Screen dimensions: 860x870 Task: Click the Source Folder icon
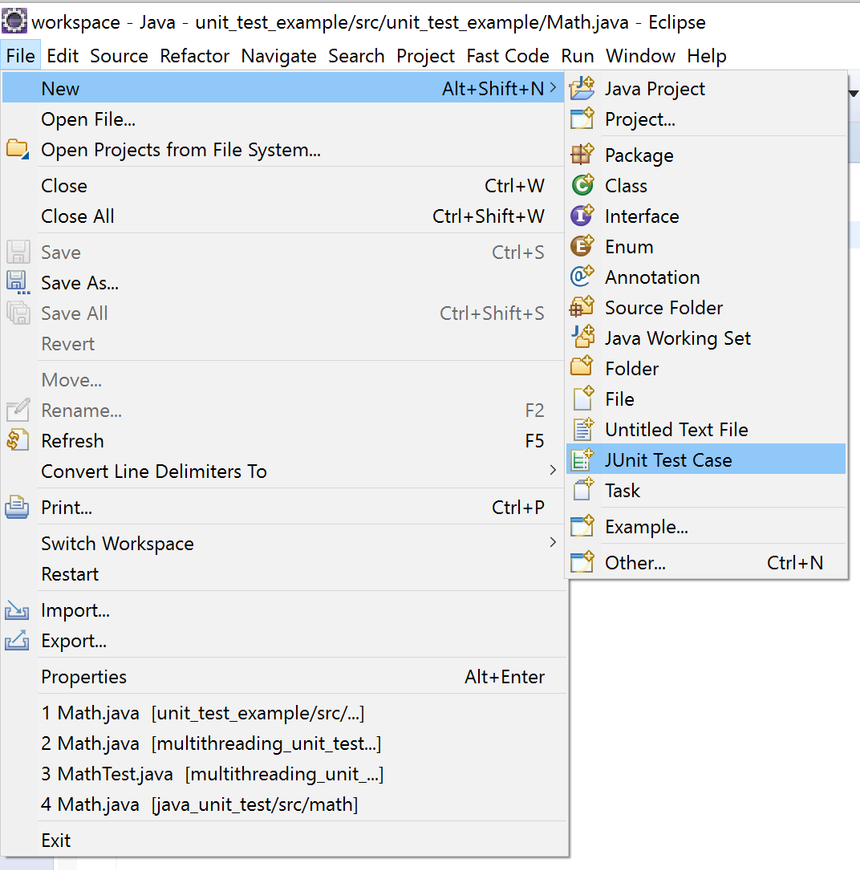(x=582, y=307)
